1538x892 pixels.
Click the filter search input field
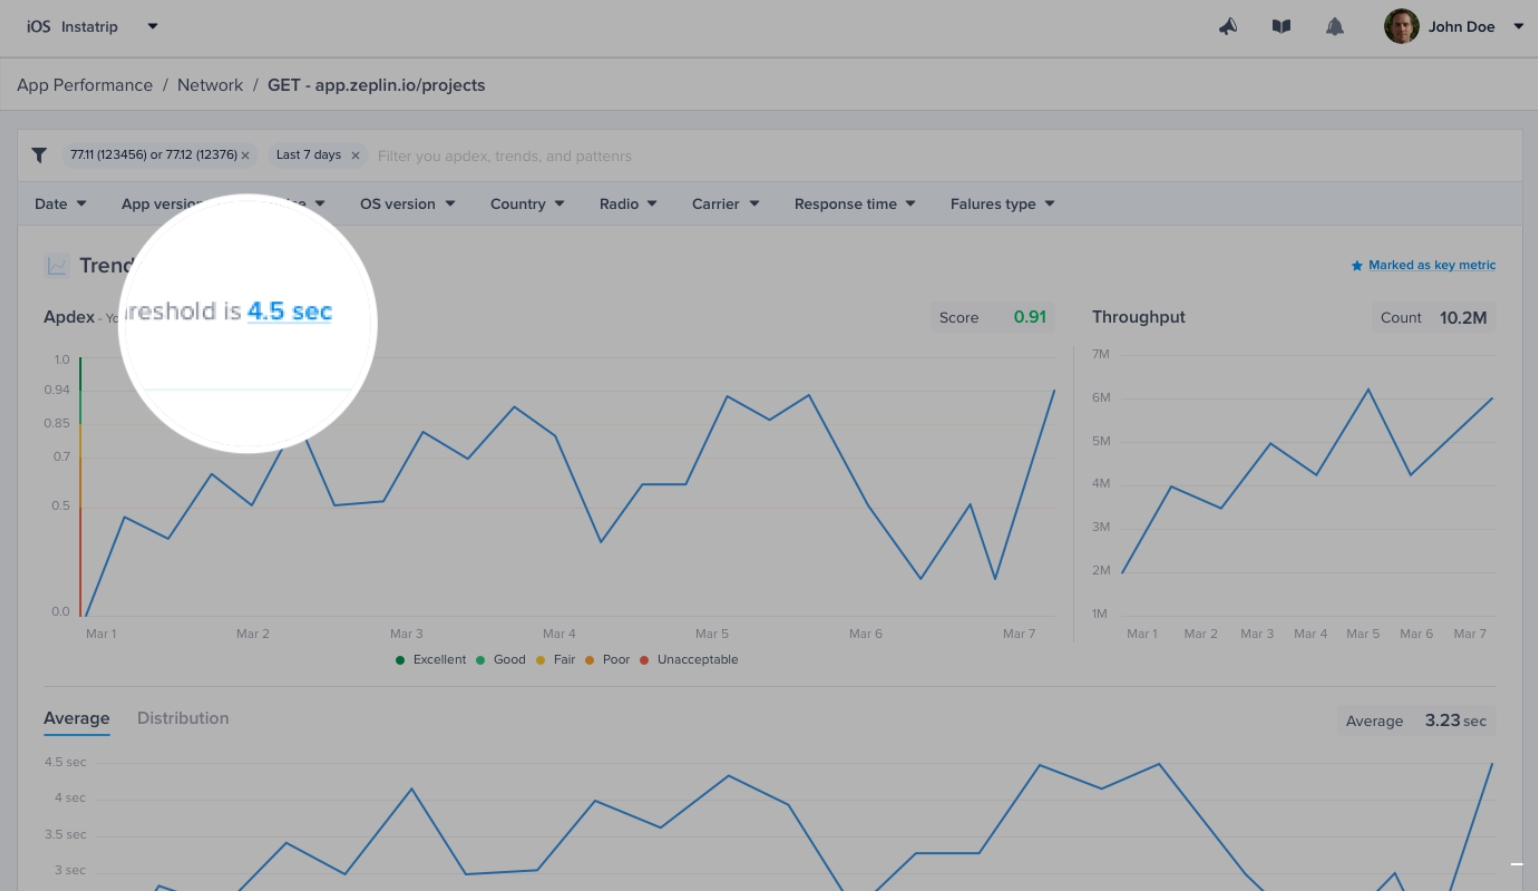coord(700,156)
